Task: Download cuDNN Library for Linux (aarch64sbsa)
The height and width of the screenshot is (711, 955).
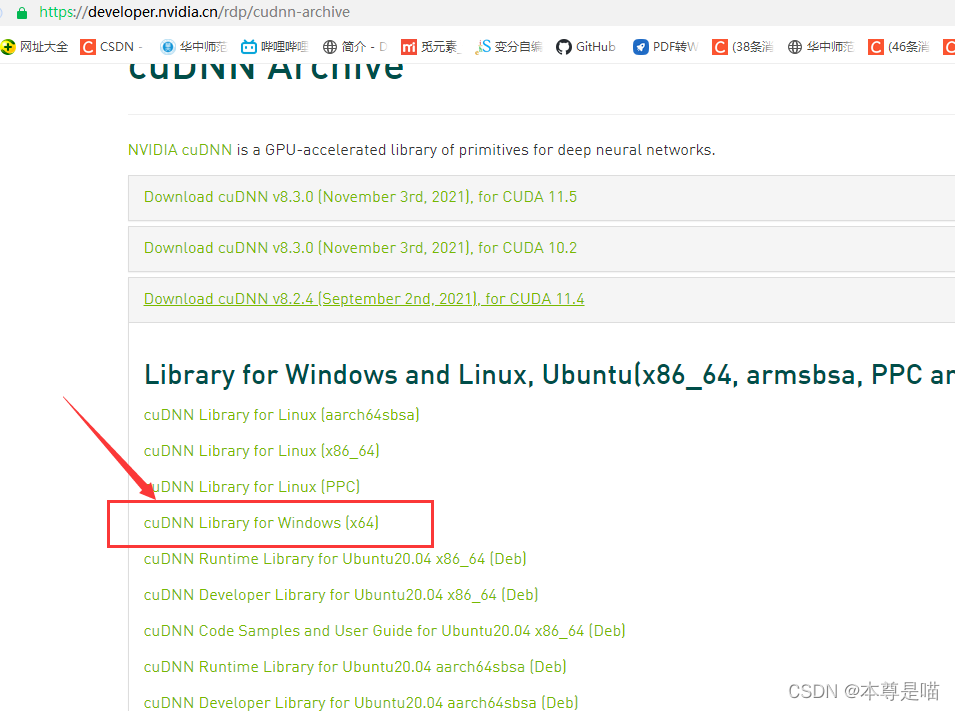Action: pyautogui.click(x=281, y=415)
